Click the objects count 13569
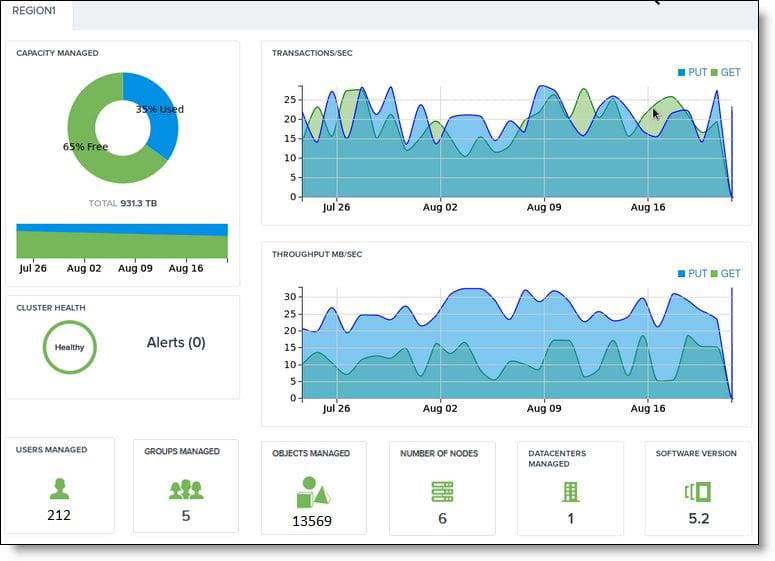Image resolution: width=775 pixels, height=561 pixels. coord(312,521)
